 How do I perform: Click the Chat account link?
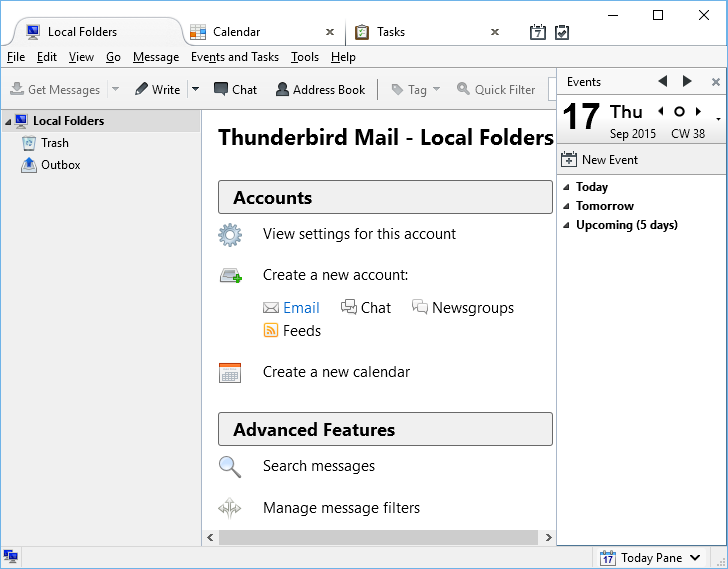[x=376, y=308]
